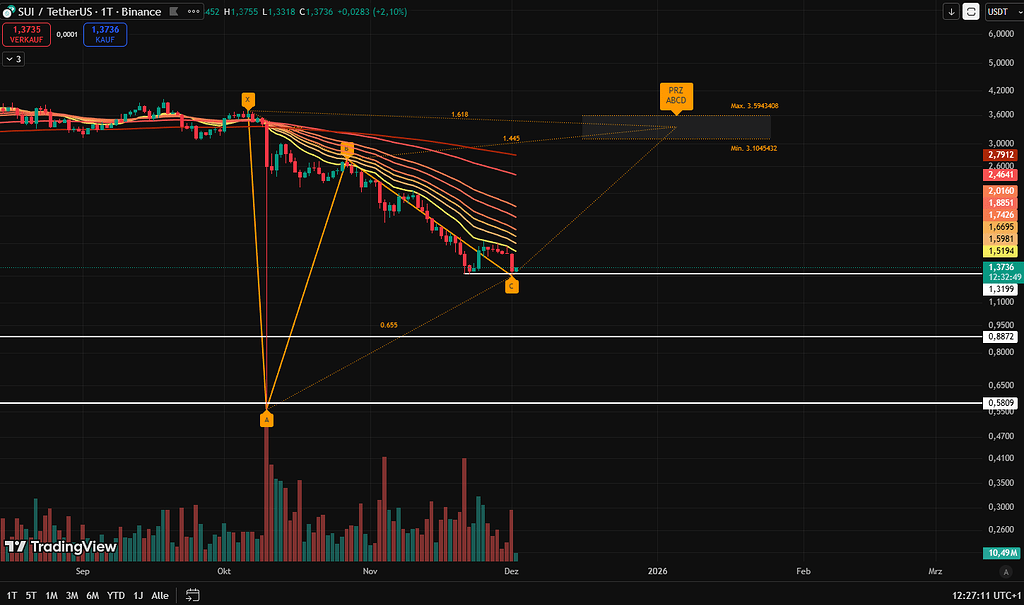The width and height of the screenshot is (1024, 605).
Task: Open the USDT currency dropdown
Action: tap(1001, 12)
